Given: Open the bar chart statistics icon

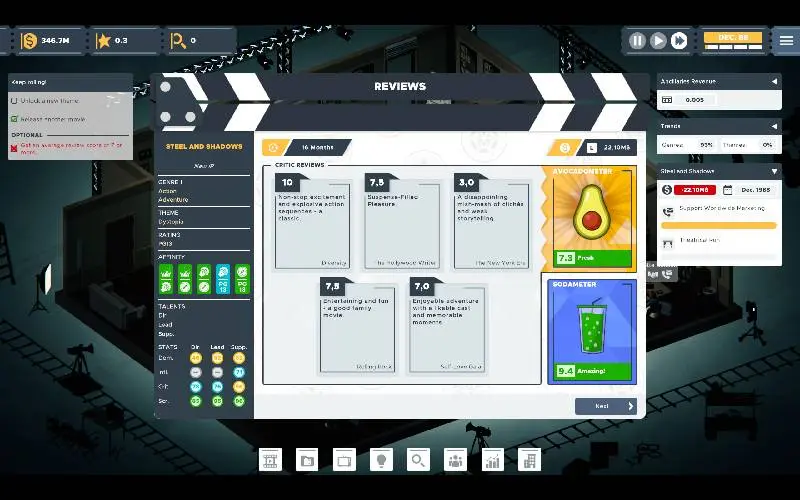Looking at the screenshot, I should tap(492, 460).
